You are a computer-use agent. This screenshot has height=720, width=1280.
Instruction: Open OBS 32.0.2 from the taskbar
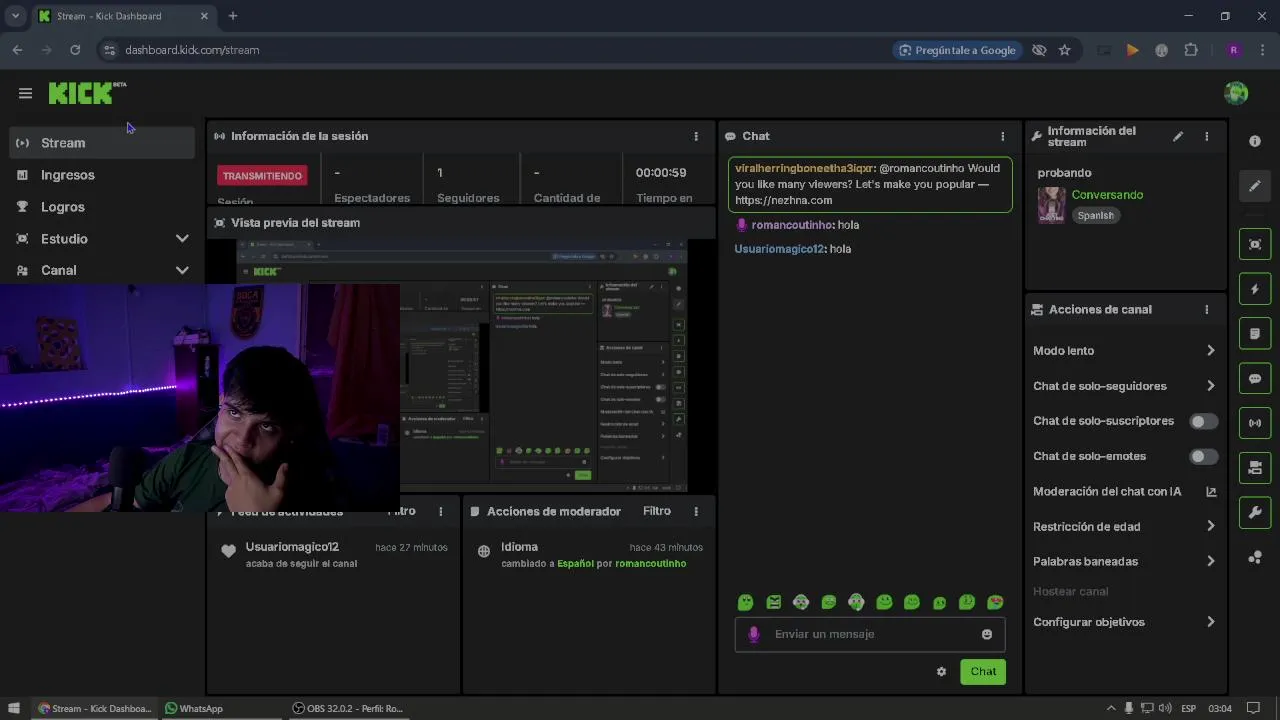[x=348, y=708]
